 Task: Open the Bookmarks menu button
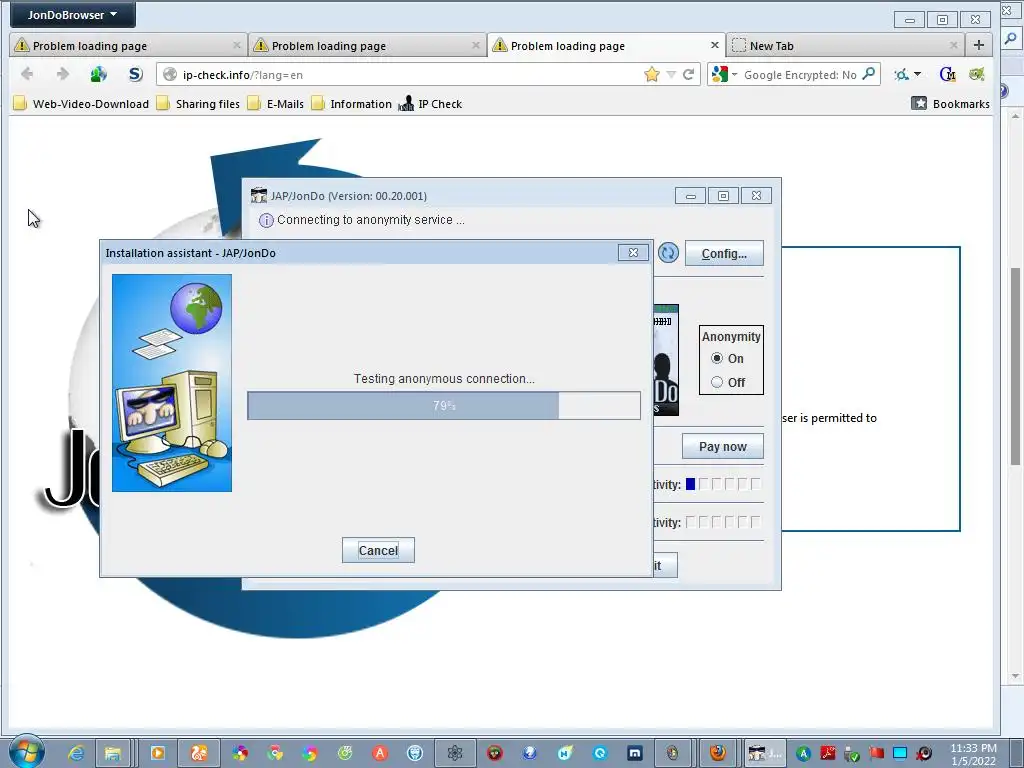pos(950,104)
